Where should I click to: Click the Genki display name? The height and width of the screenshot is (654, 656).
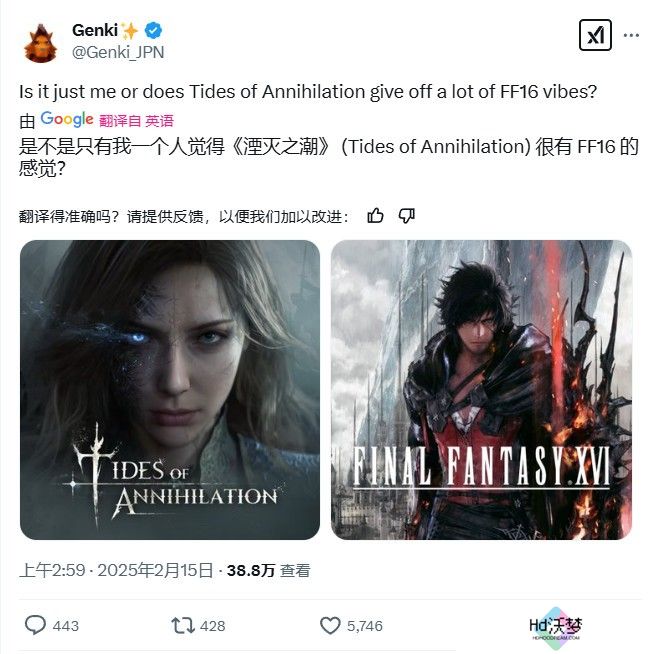click(95, 30)
